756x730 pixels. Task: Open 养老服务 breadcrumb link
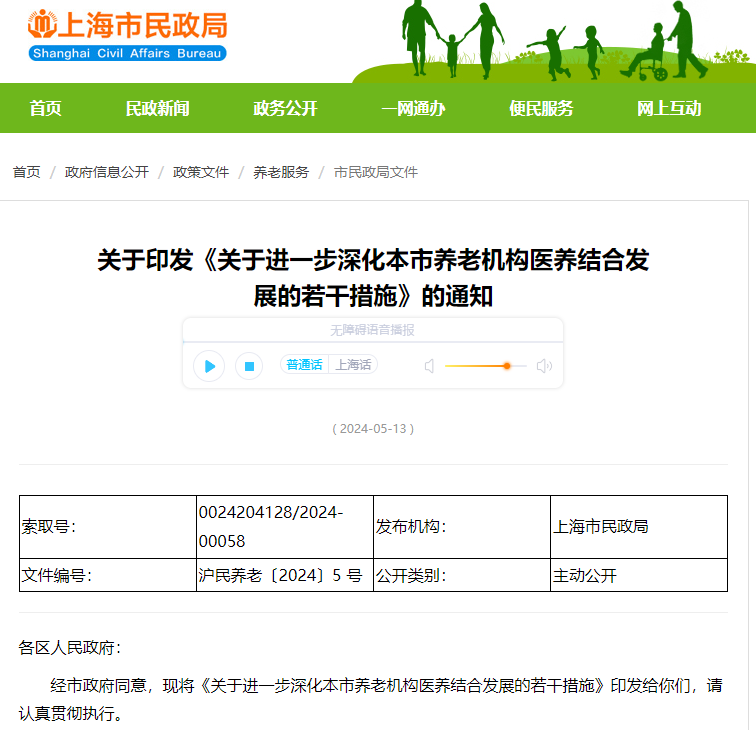click(x=281, y=172)
